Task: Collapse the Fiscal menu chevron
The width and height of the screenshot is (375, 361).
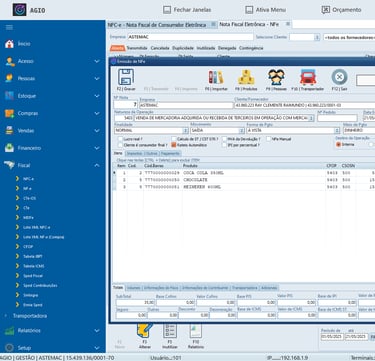Action: (x=97, y=165)
